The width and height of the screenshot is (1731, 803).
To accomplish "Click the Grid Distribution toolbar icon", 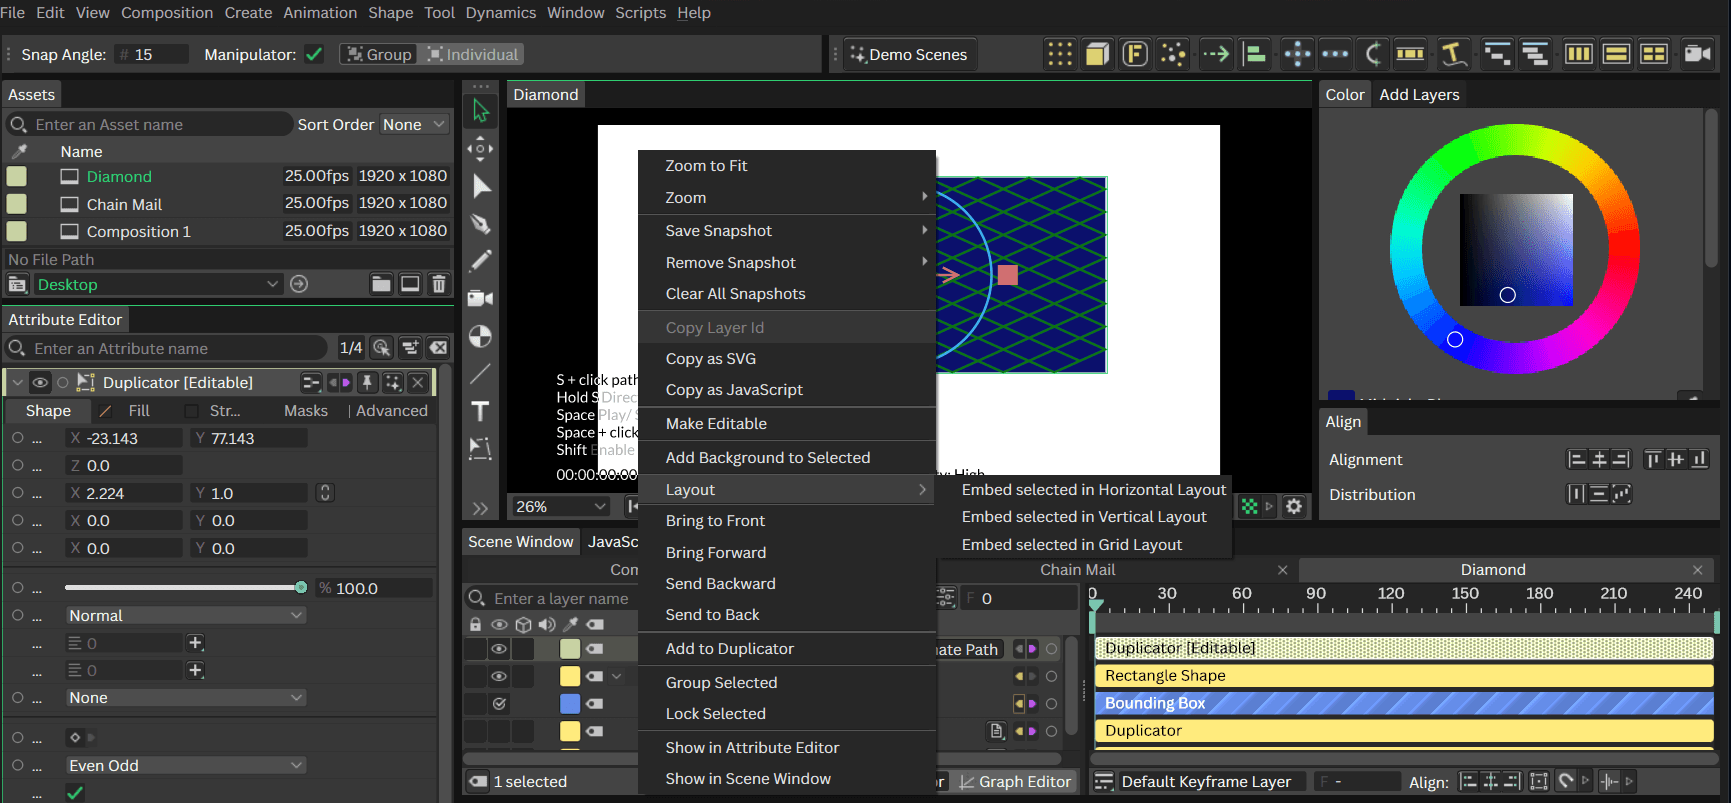I will click(x=1060, y=54).
